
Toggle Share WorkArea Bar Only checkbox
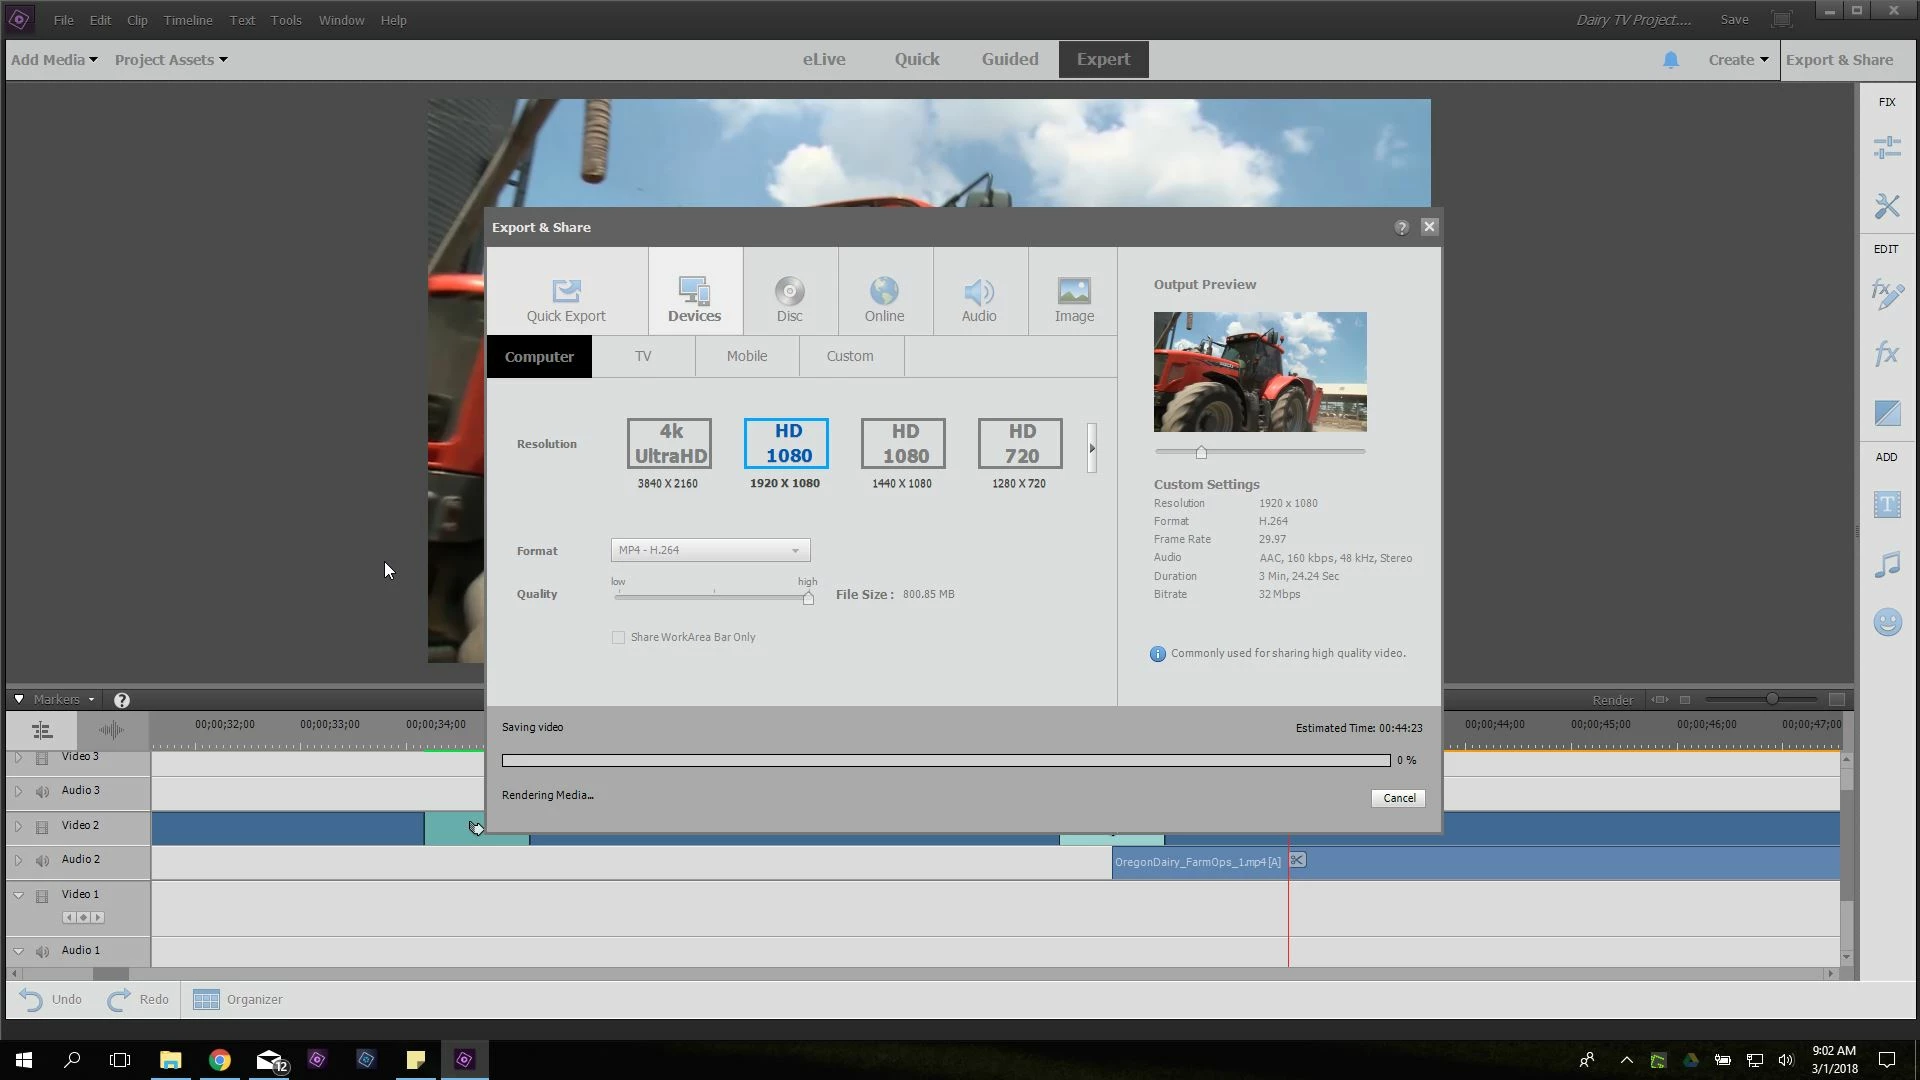(619, 638)
